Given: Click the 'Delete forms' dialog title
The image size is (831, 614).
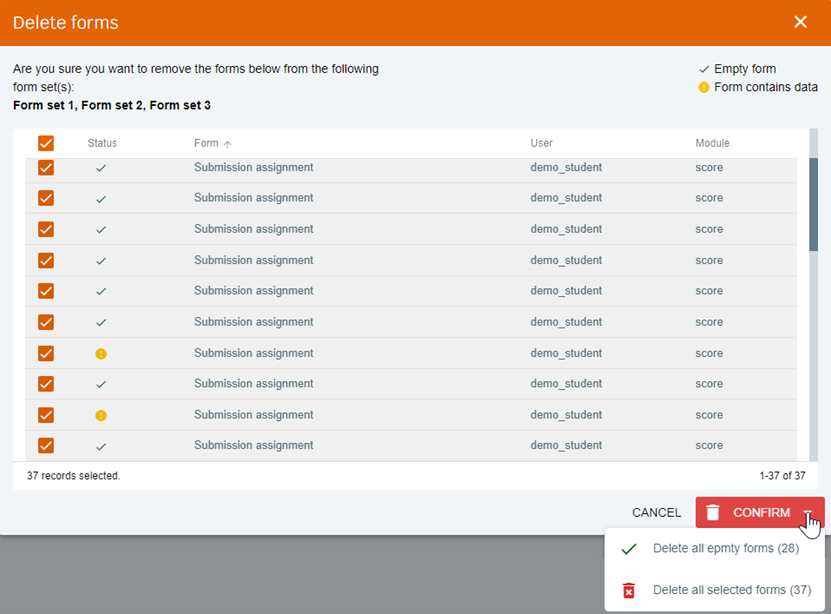Looking at the screenshot, I should [66, 23].
